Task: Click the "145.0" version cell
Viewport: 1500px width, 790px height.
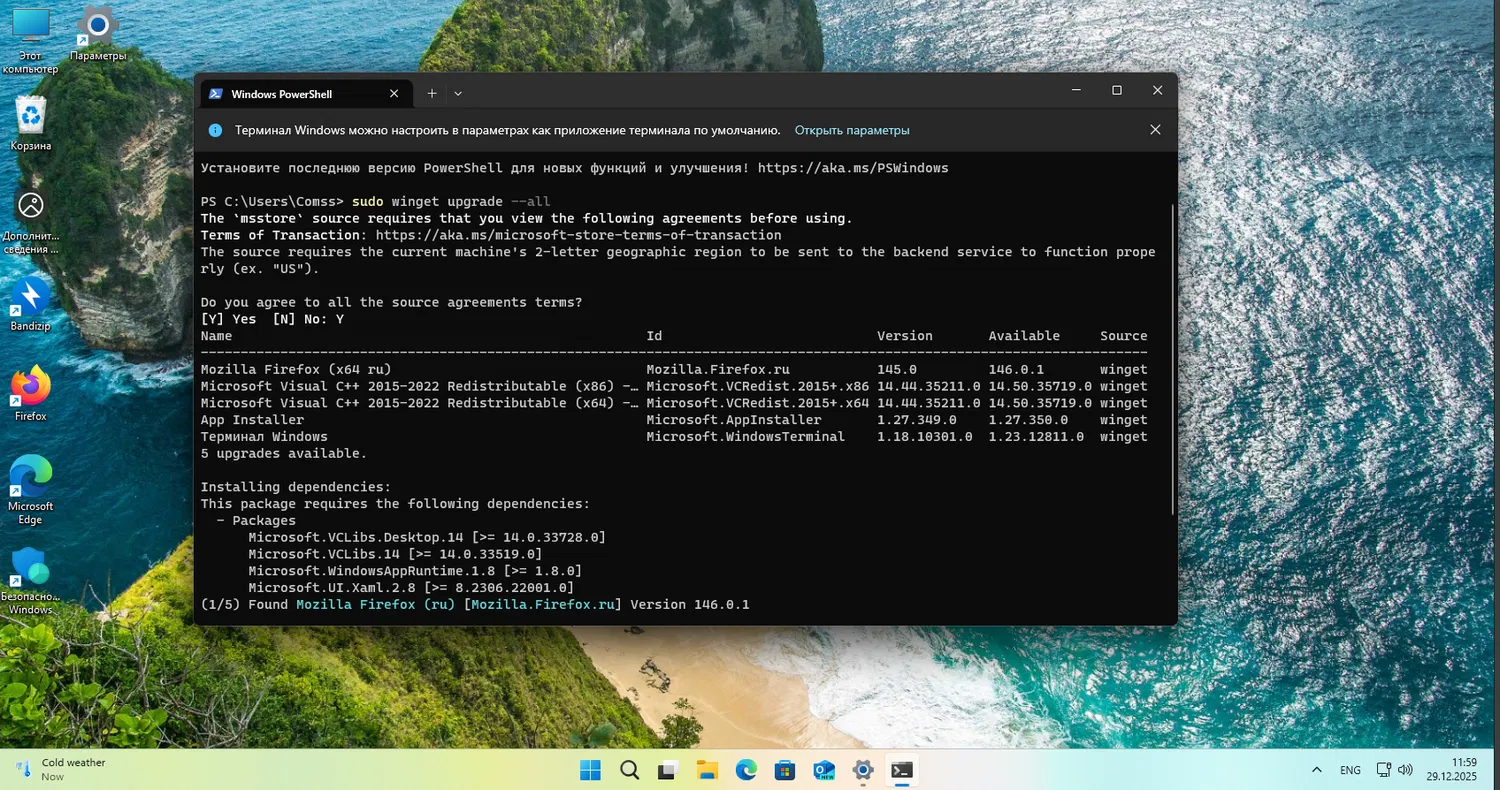Action: 897,370
